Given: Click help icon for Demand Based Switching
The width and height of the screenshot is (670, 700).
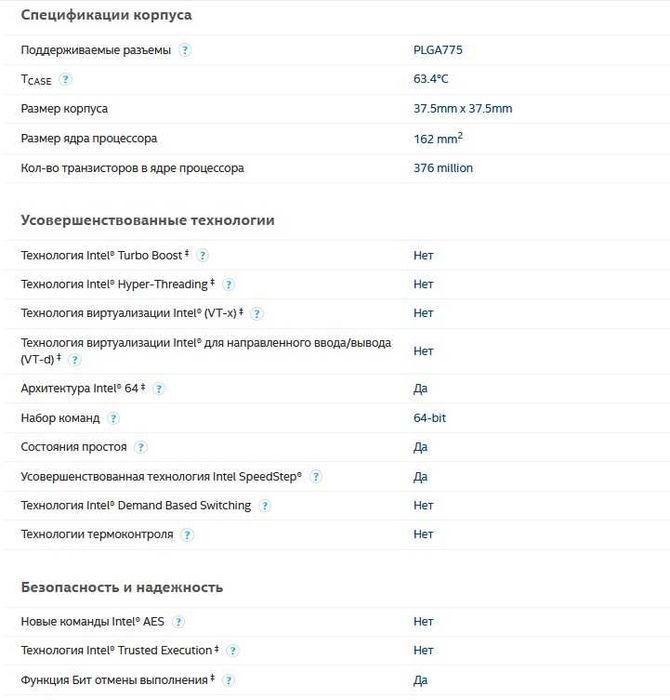Looking at the screenshot, I should [x=265, y=506].
